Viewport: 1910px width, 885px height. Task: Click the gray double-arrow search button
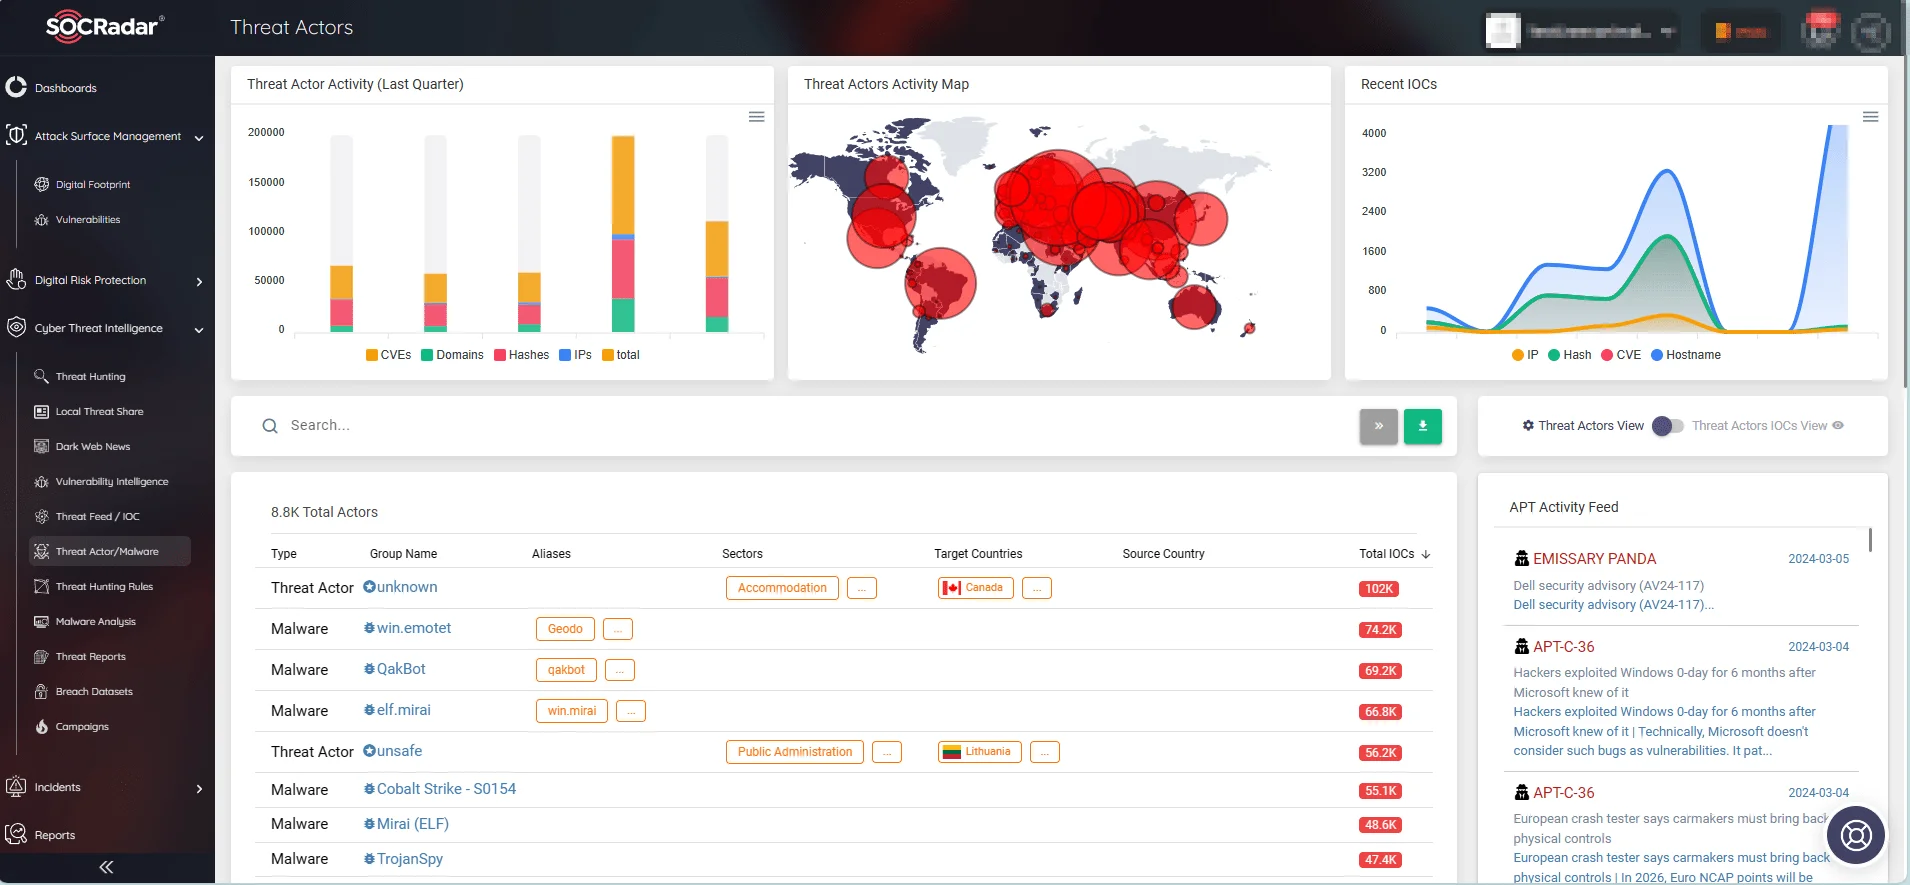(x=1378, y=426)
